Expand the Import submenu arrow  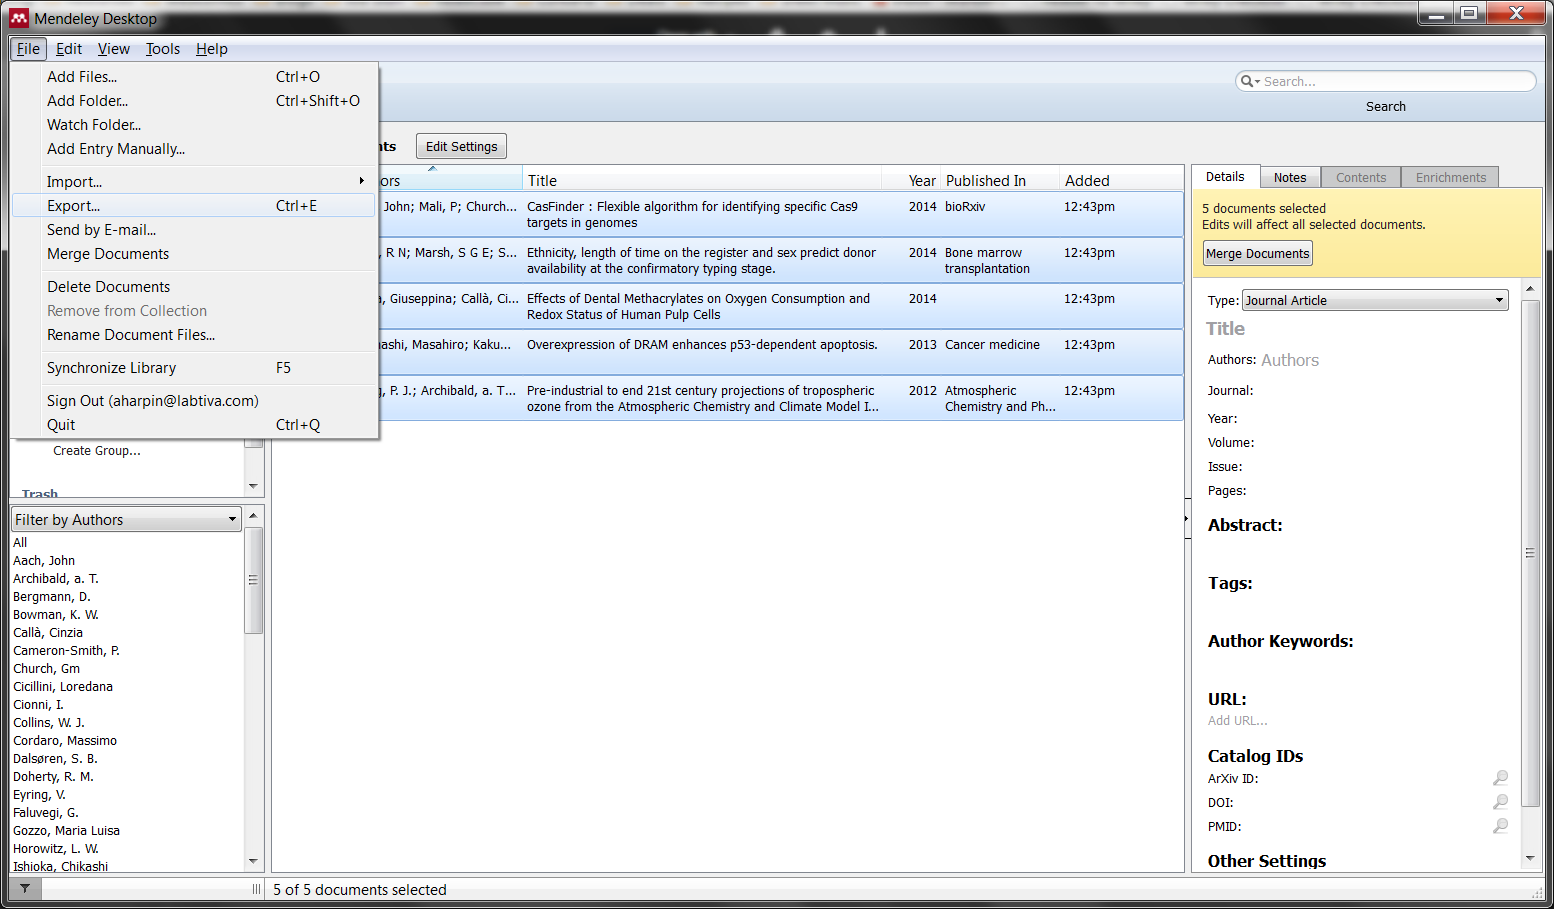click(x=362, y=181)
